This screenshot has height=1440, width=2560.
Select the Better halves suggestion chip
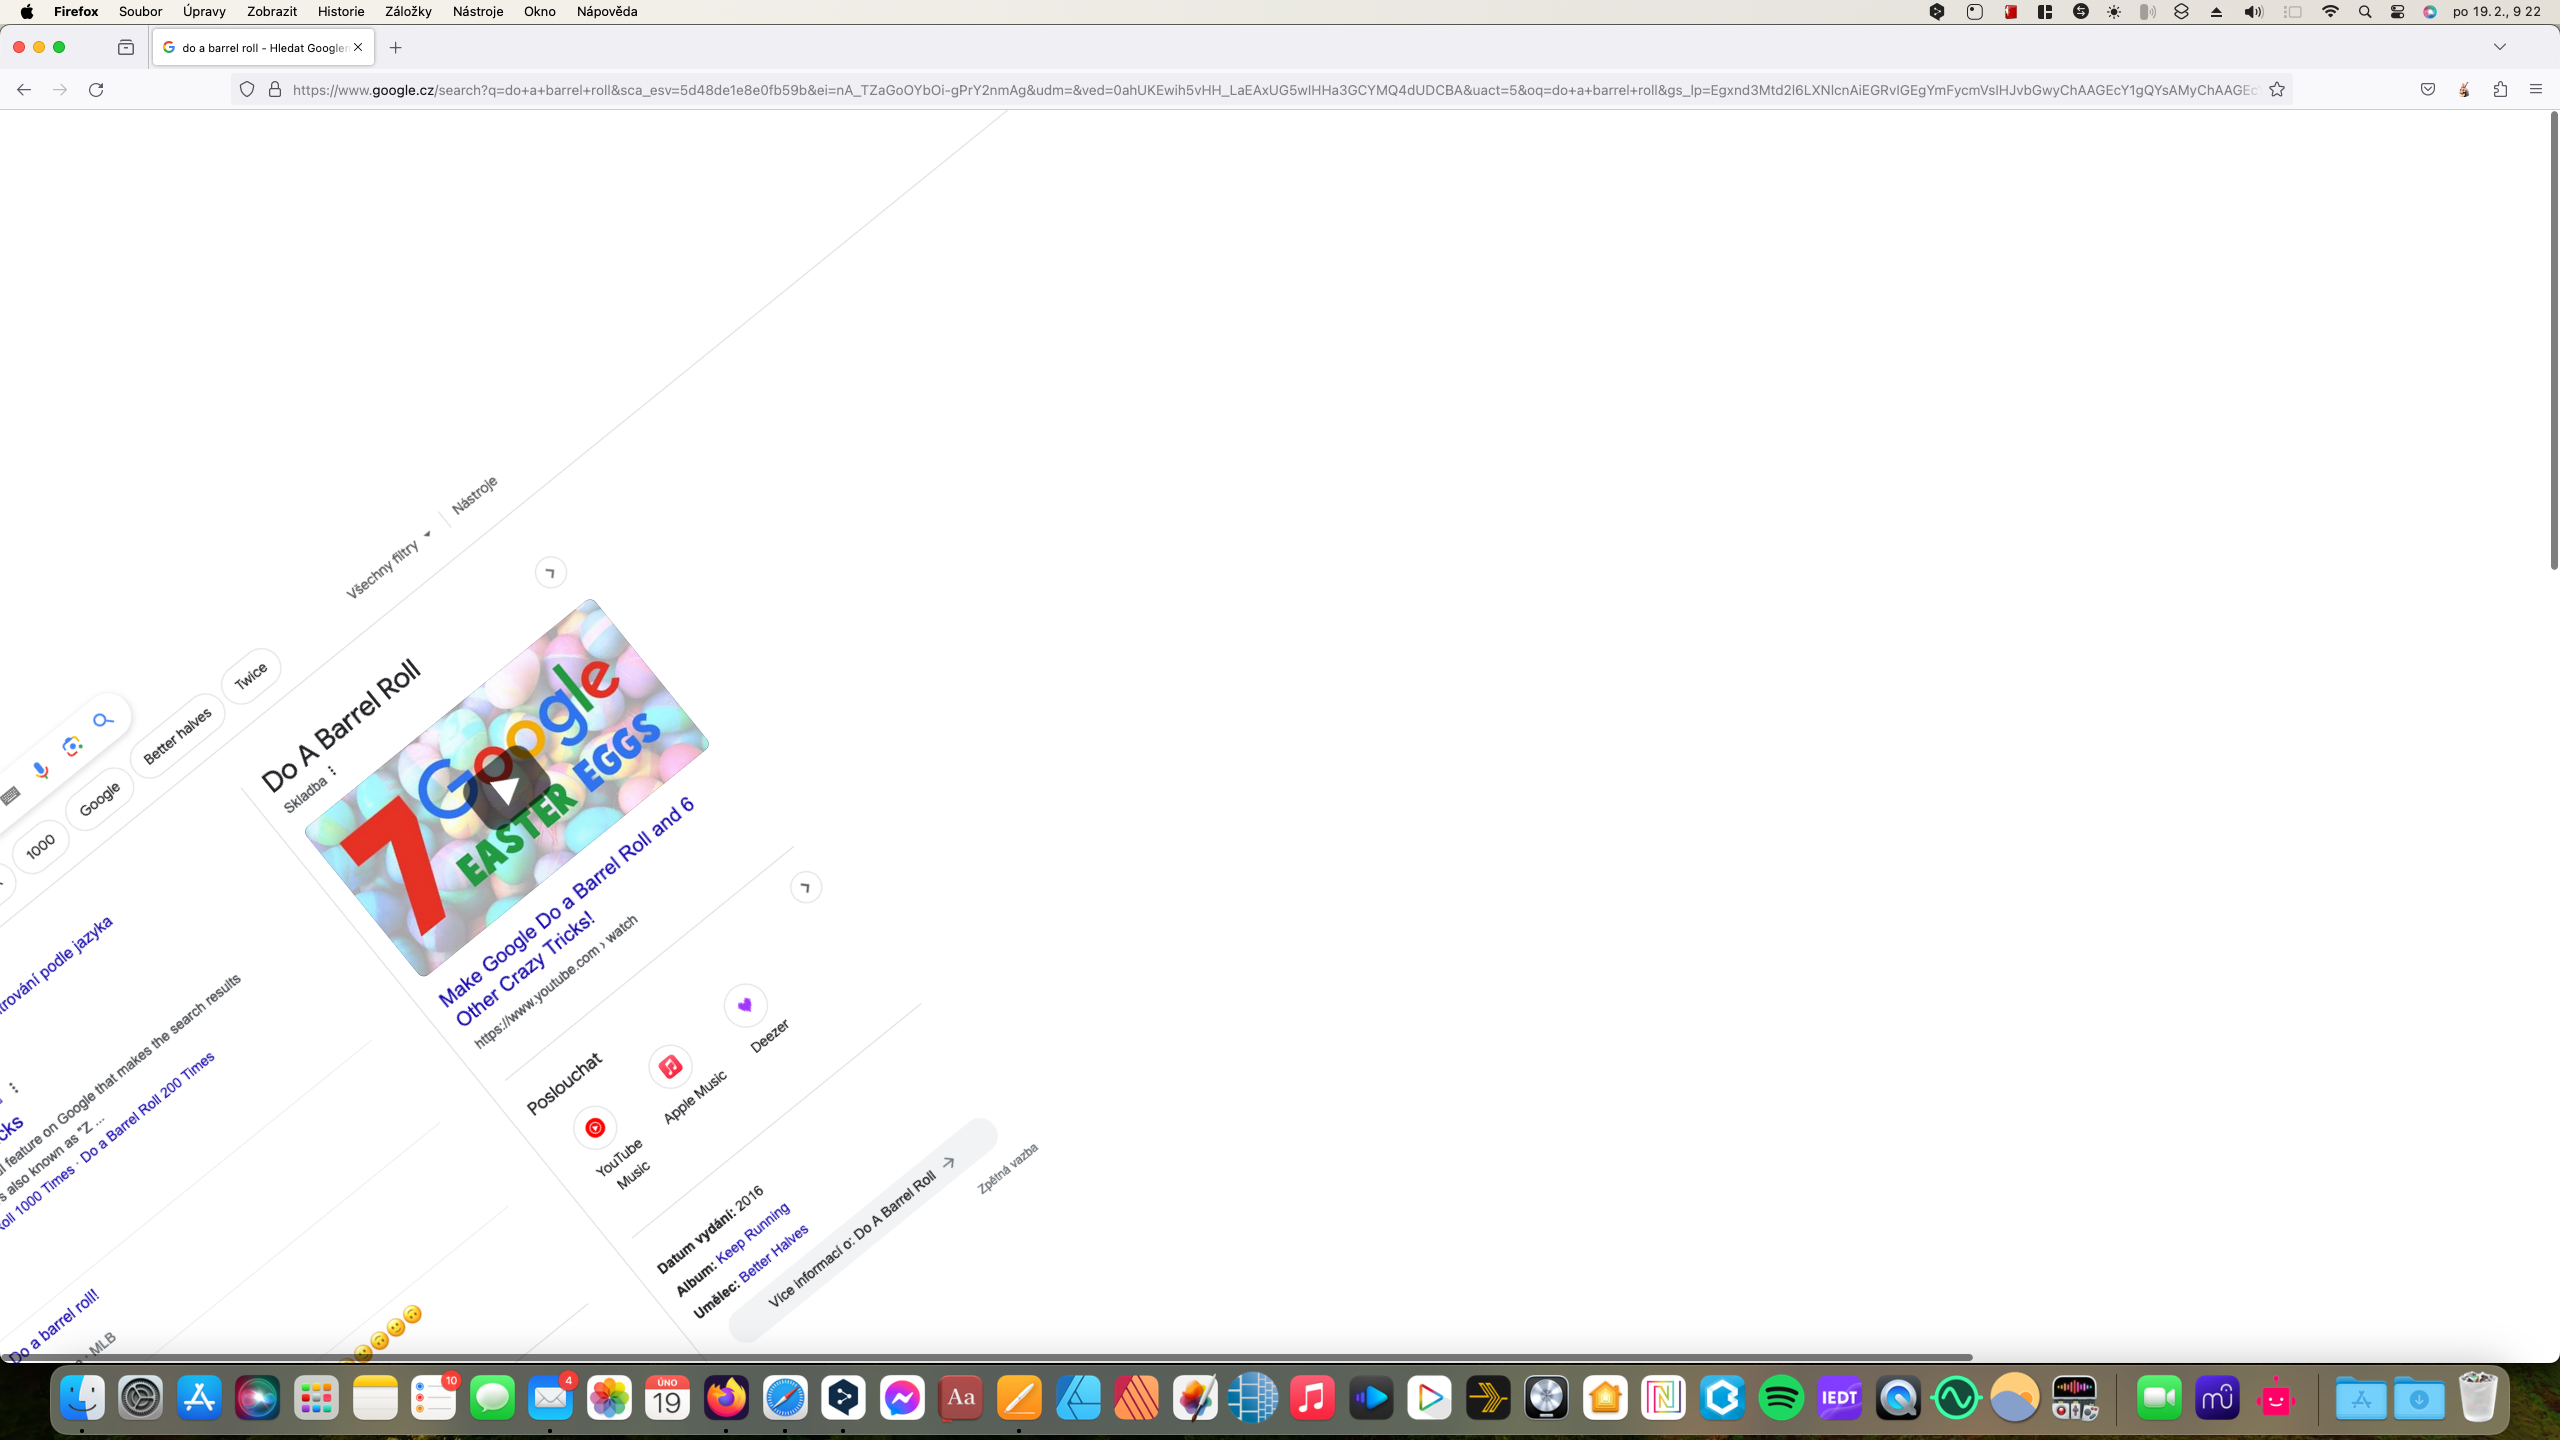tap(178, 736)
